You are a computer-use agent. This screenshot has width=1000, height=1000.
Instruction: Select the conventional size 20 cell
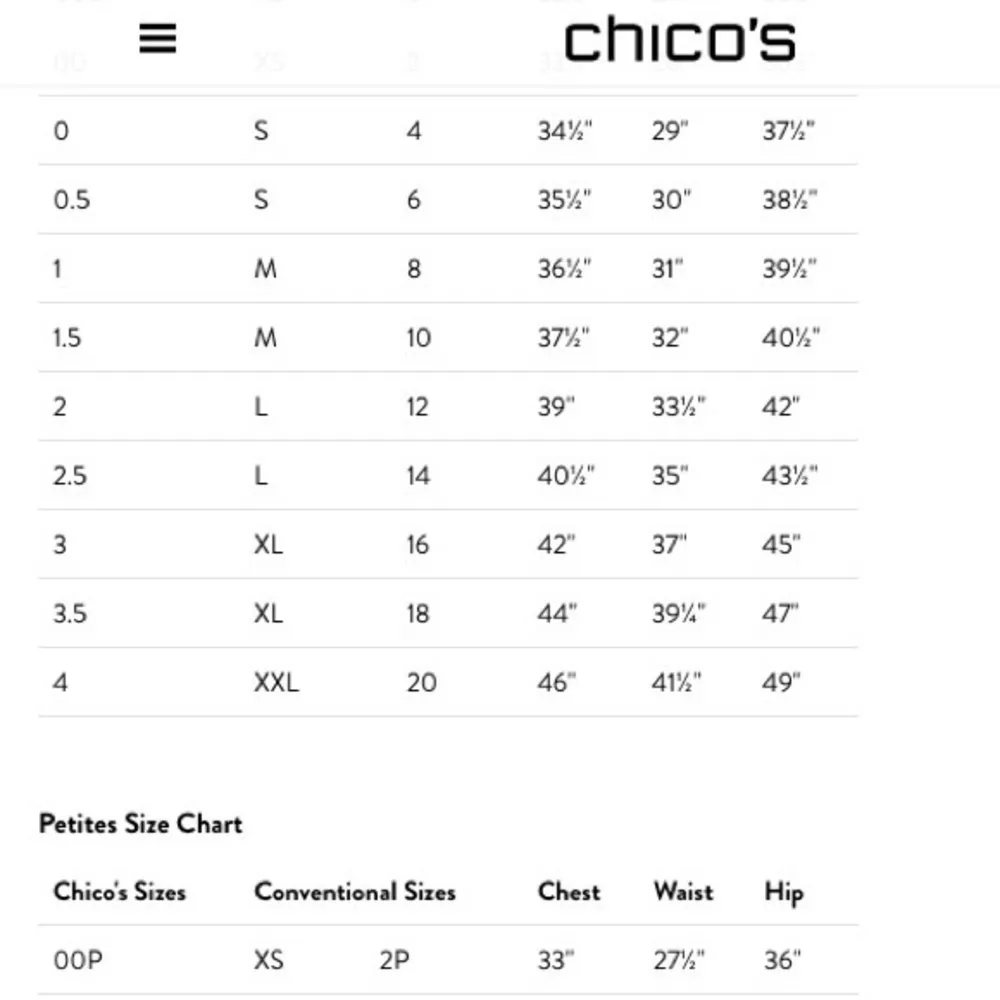tap(421, 682)
